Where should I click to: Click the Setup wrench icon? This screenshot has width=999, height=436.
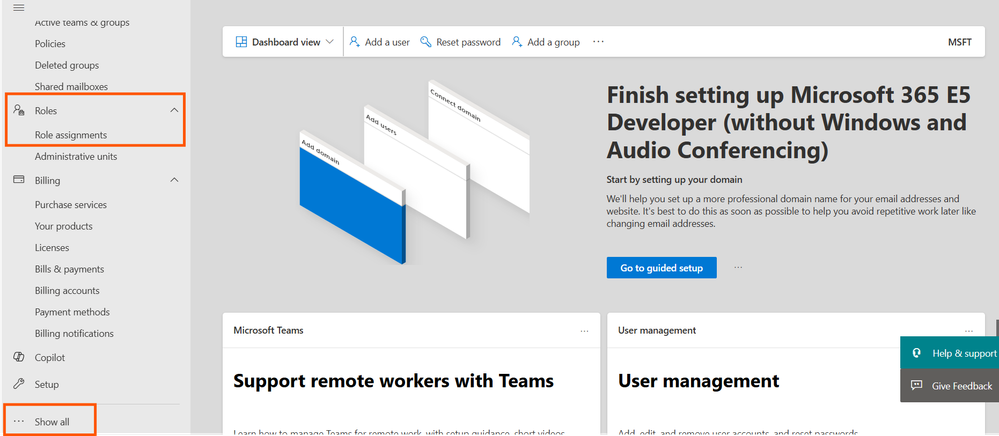tap(19, 384)
